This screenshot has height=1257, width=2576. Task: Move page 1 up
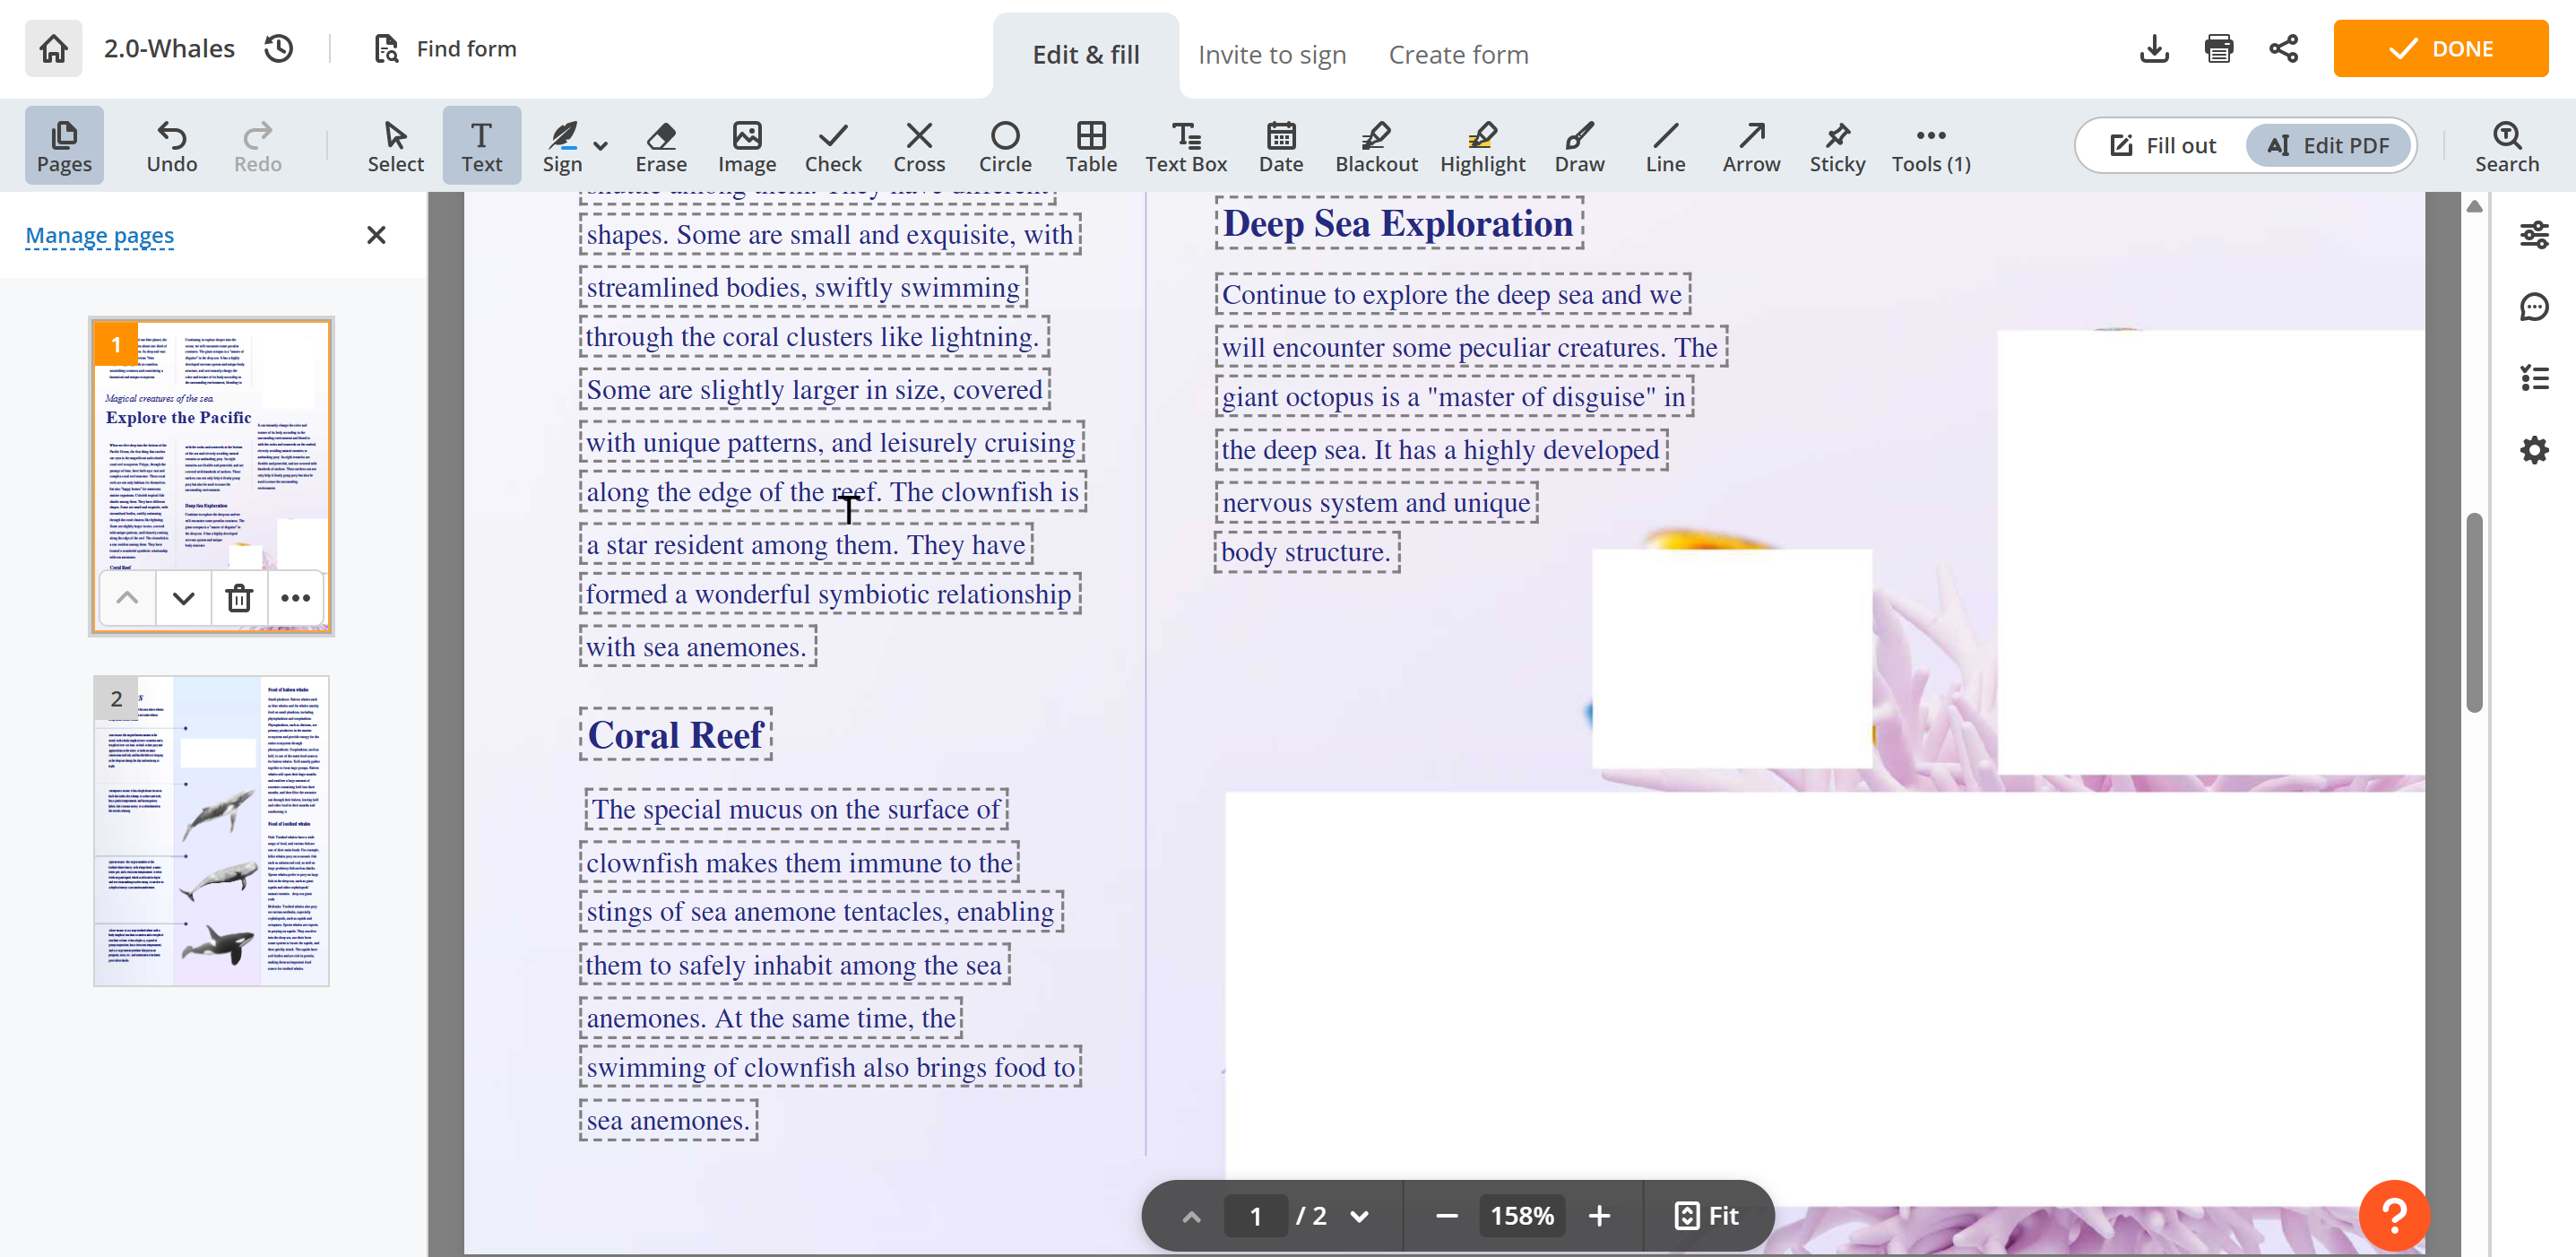tap(127, 598)
